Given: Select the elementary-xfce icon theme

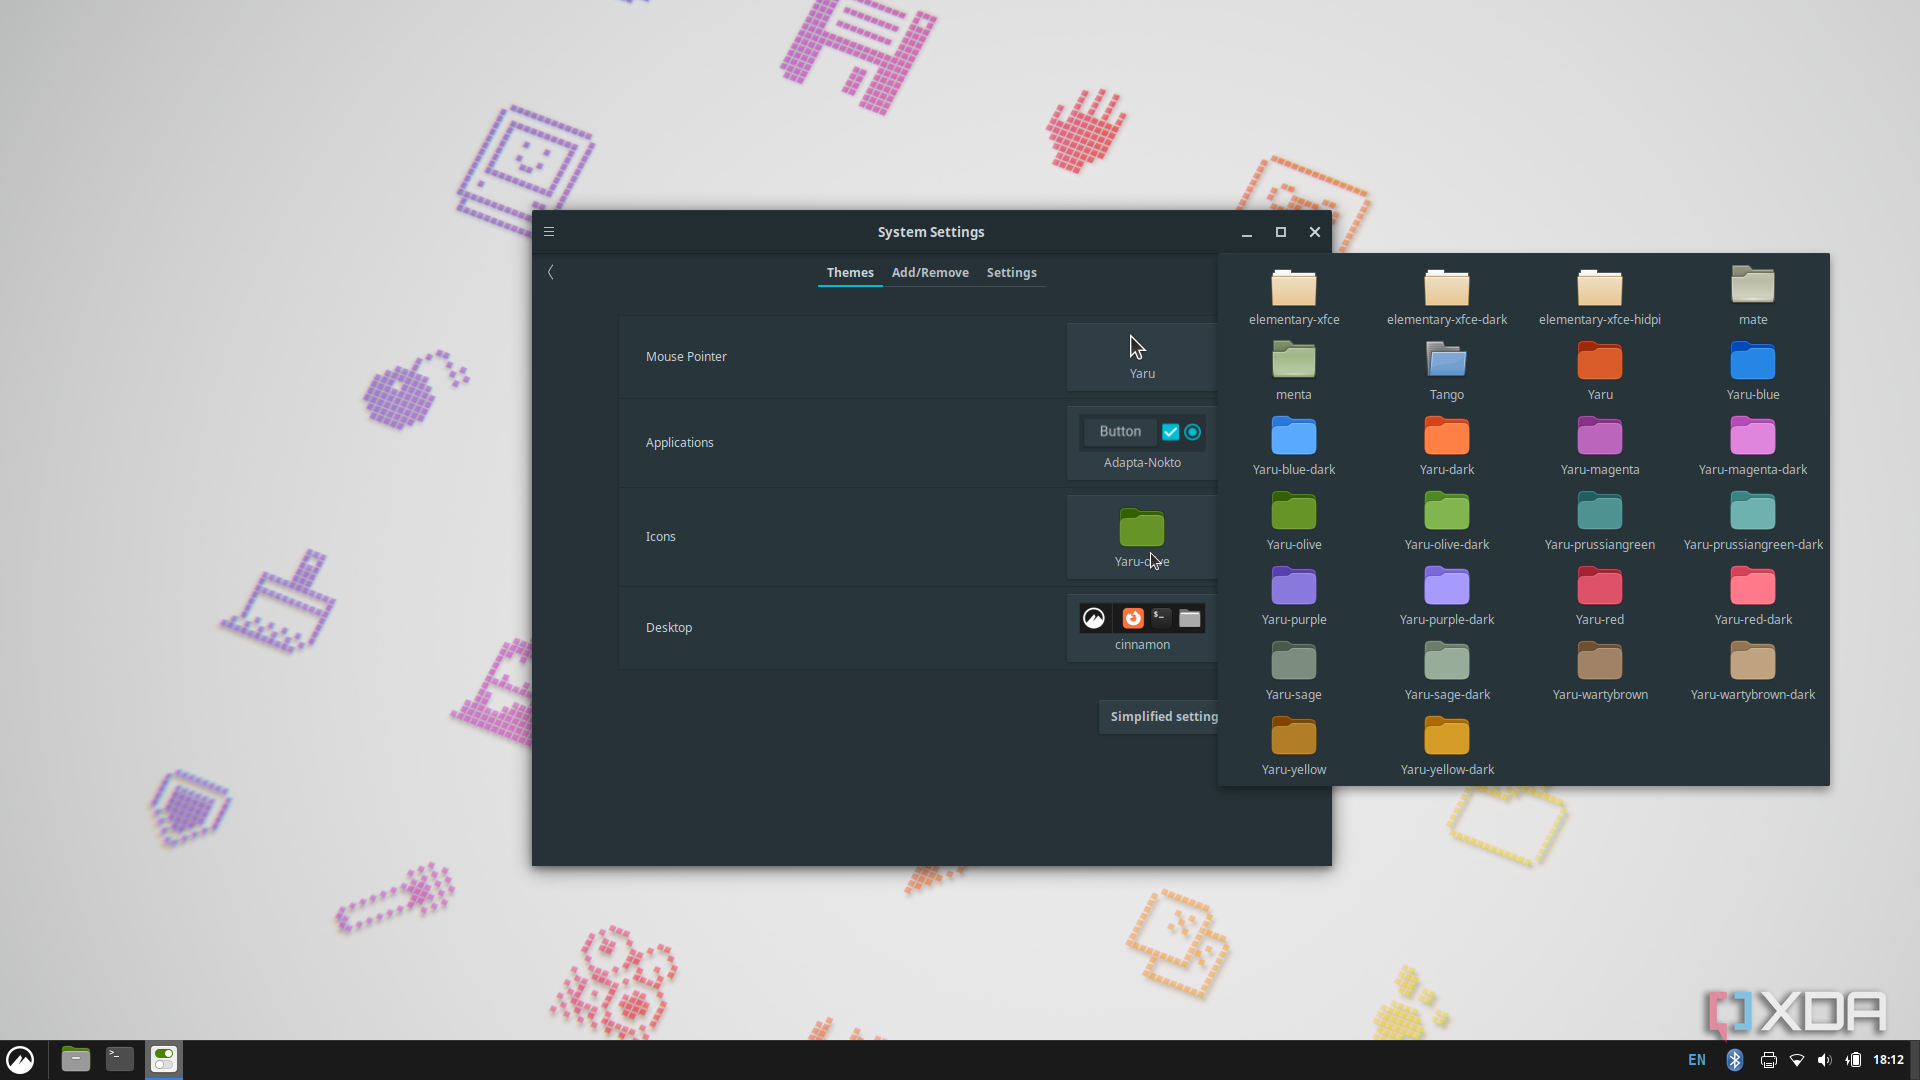Looking at the screenshot, I should click(x=1294, y=297).
